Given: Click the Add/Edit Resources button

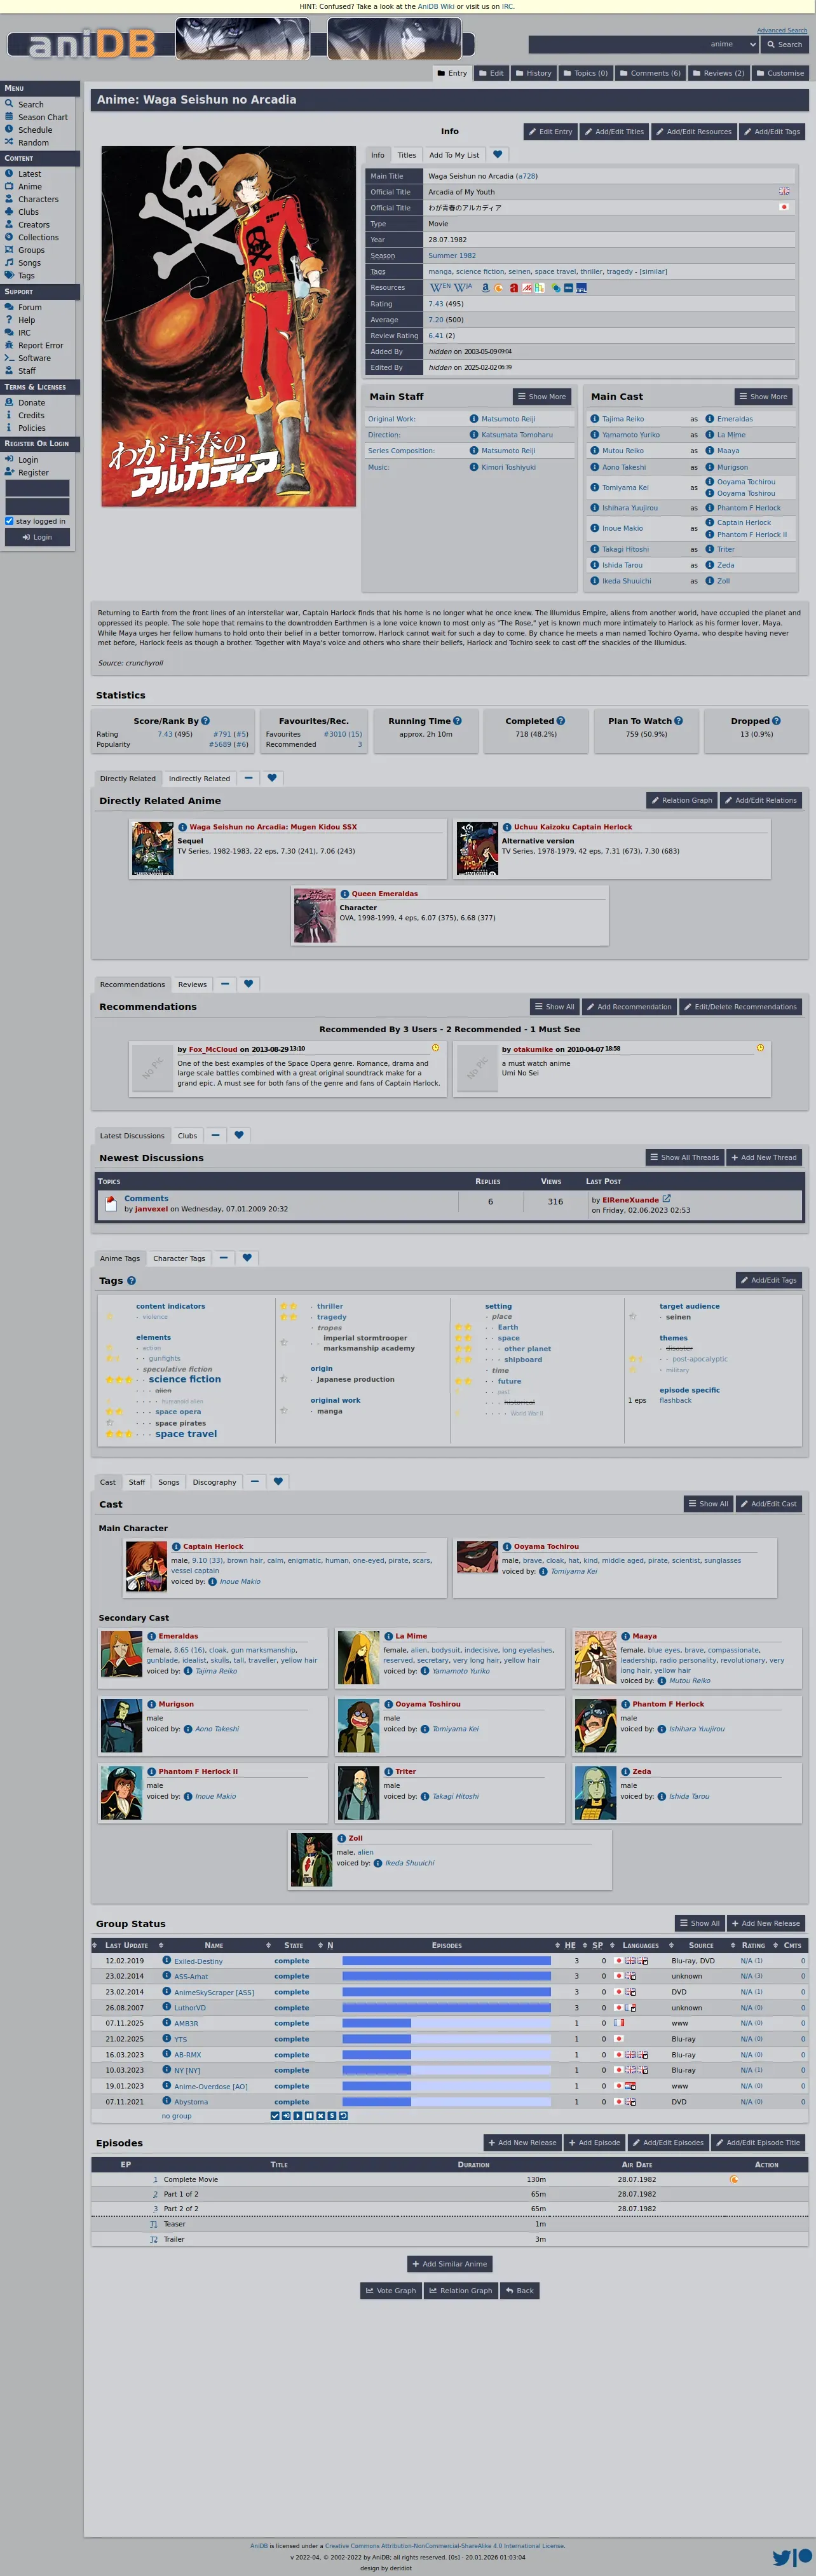Looking at the screenshot, I should pyautogui.click(x=693, y=131).
